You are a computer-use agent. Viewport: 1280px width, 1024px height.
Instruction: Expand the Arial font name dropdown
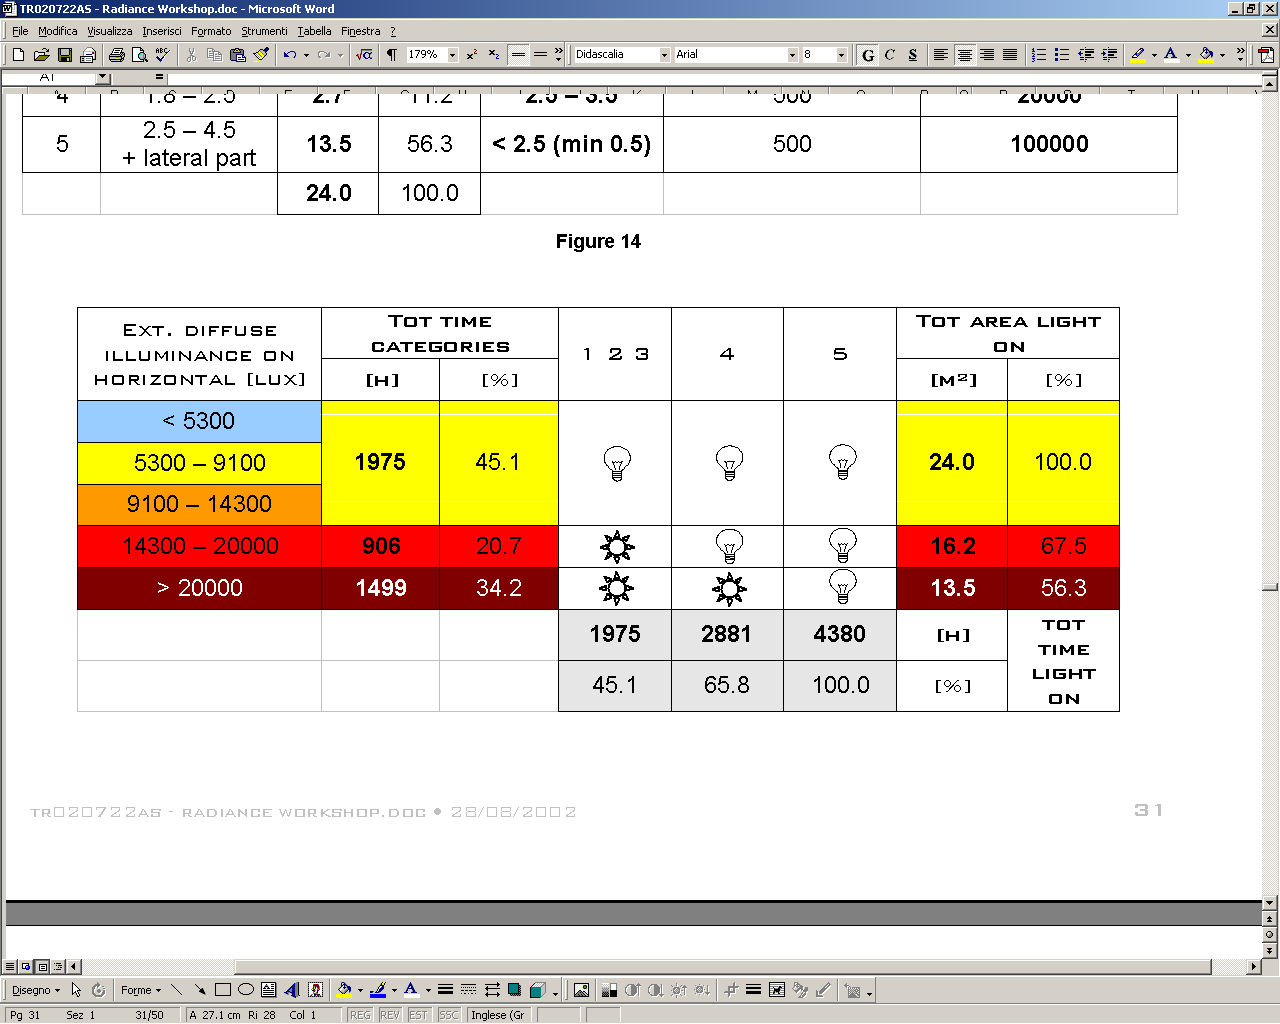click(x=792, y=55)
